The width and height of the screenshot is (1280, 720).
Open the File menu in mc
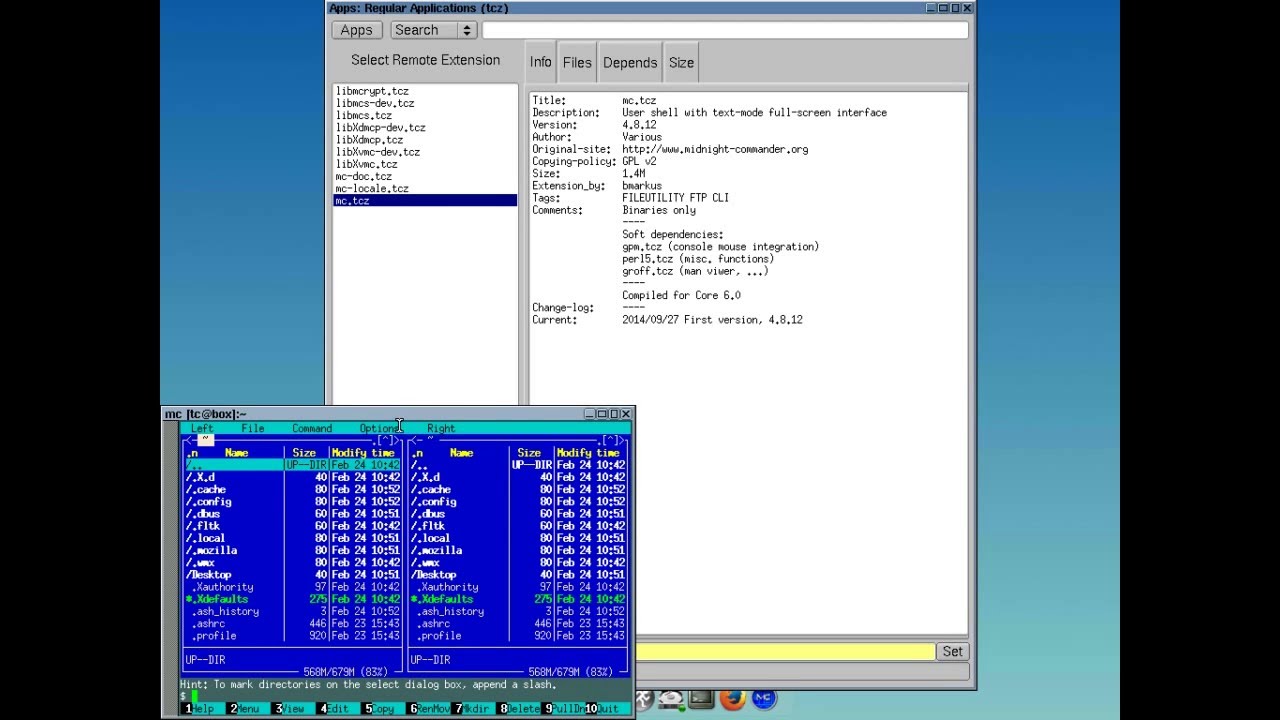253,428
